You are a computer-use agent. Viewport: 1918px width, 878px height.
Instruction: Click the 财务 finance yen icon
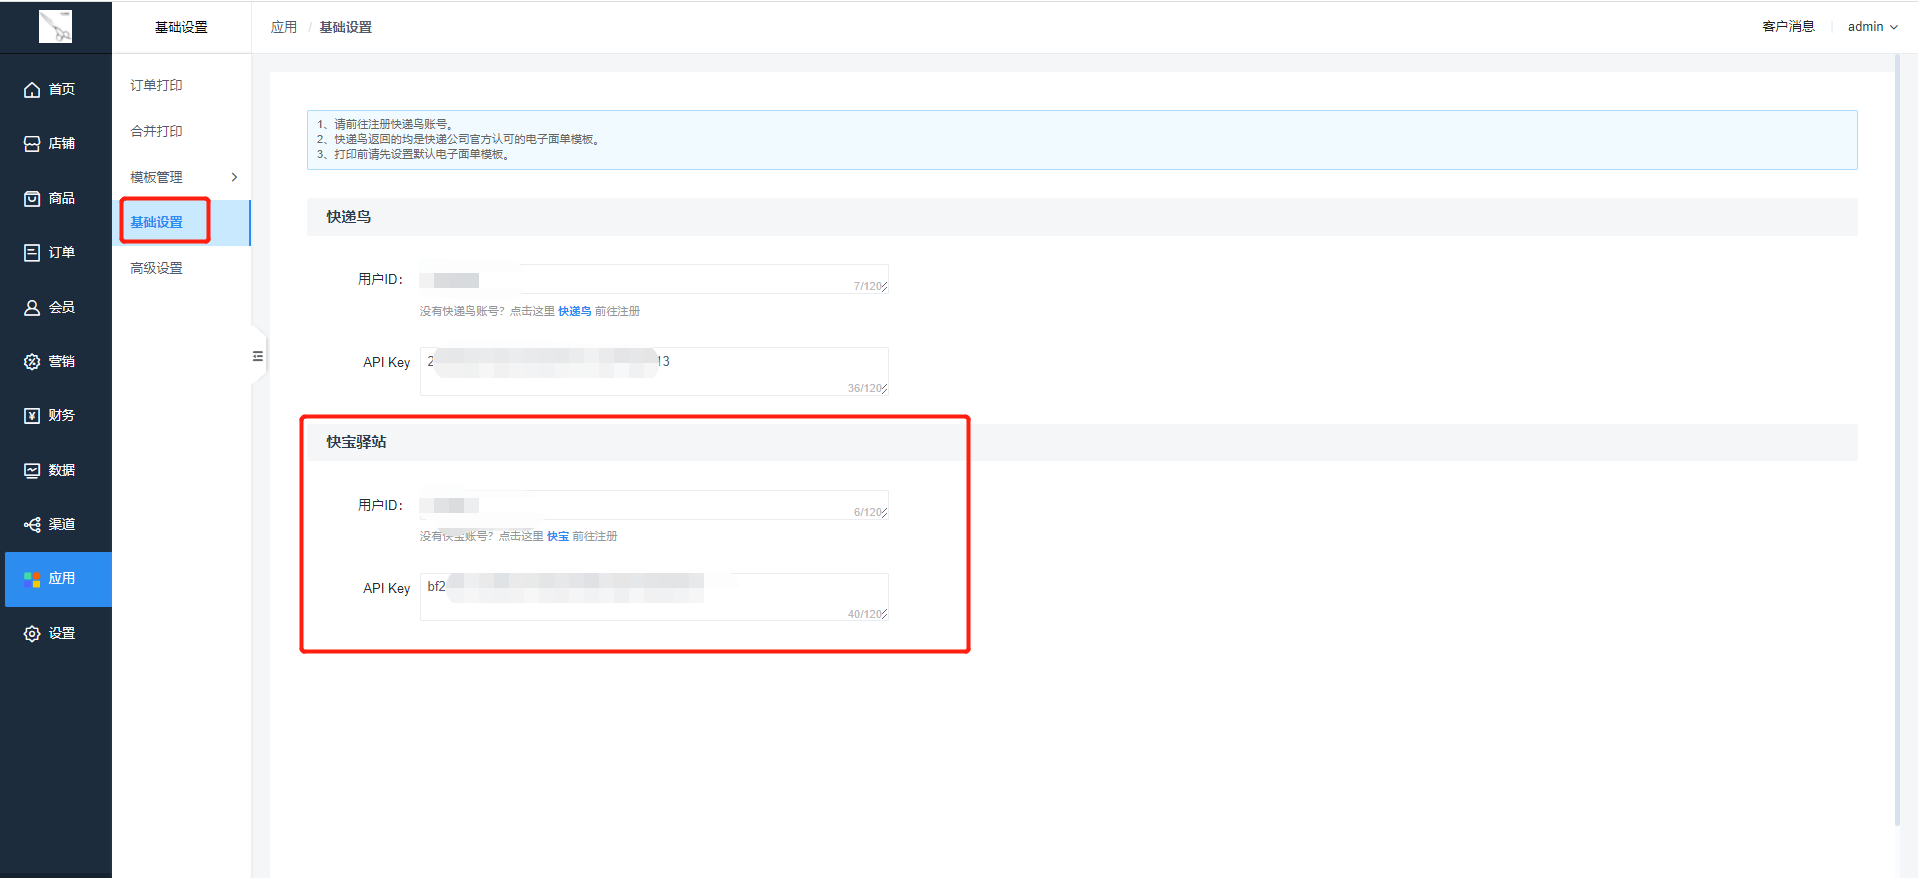click(x=32, y=416)
